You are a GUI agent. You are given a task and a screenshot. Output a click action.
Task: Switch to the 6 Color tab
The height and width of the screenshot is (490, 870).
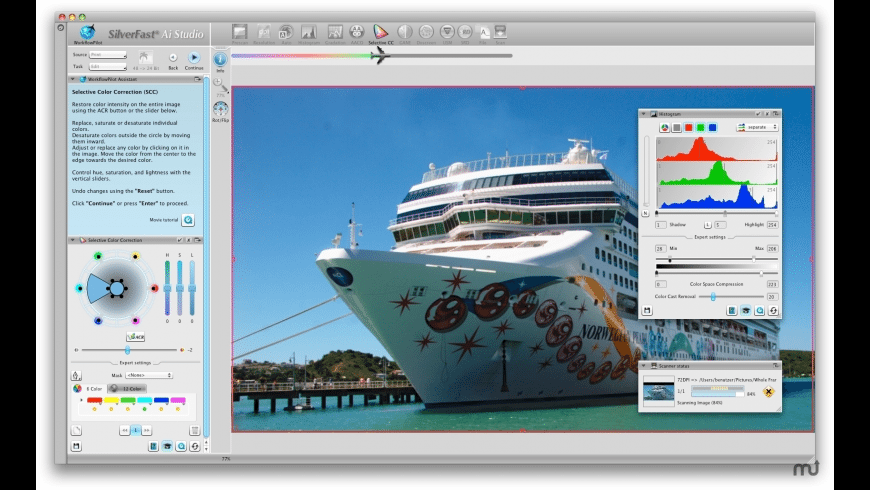coord(88,388)
